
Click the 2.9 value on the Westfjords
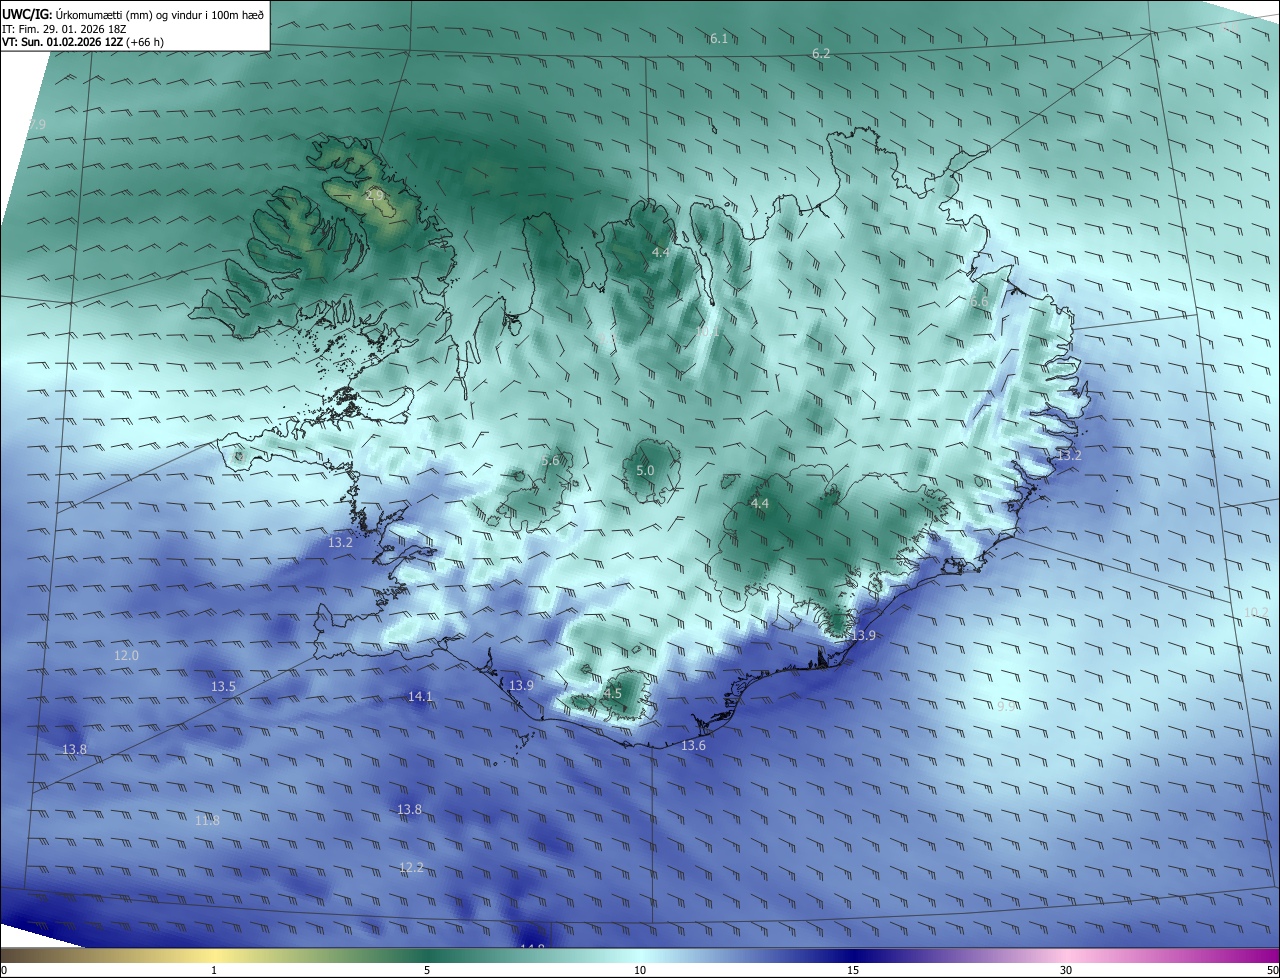(x=375, y=195)
